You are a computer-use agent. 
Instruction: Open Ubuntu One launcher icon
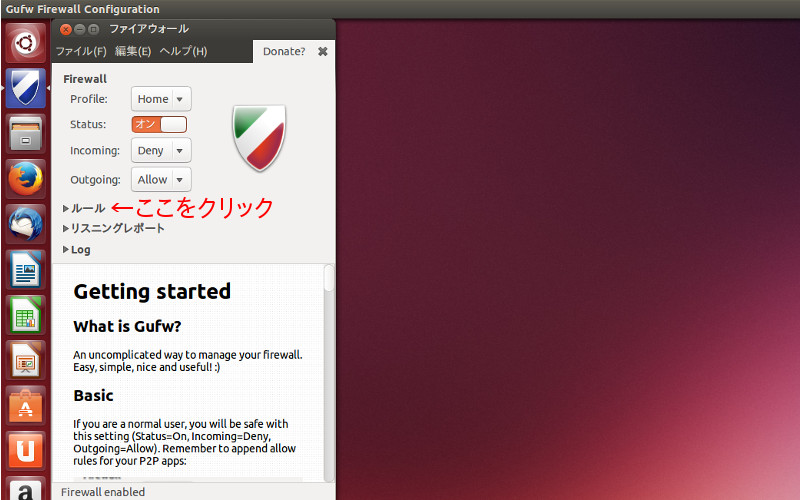(26, 452)
